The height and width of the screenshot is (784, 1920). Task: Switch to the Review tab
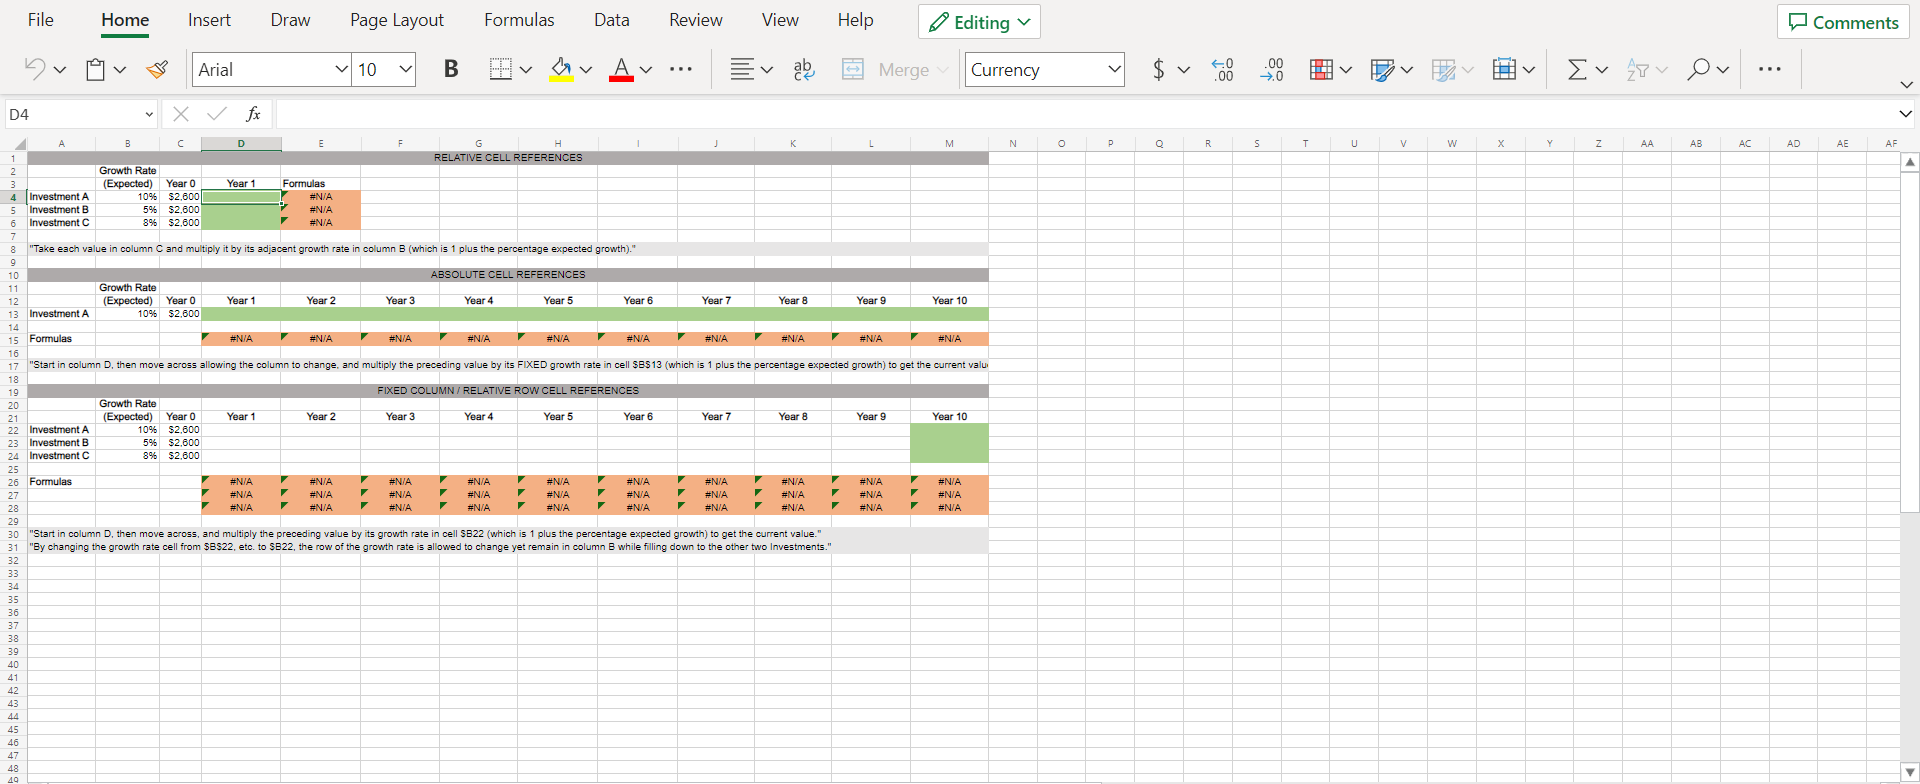696,20
